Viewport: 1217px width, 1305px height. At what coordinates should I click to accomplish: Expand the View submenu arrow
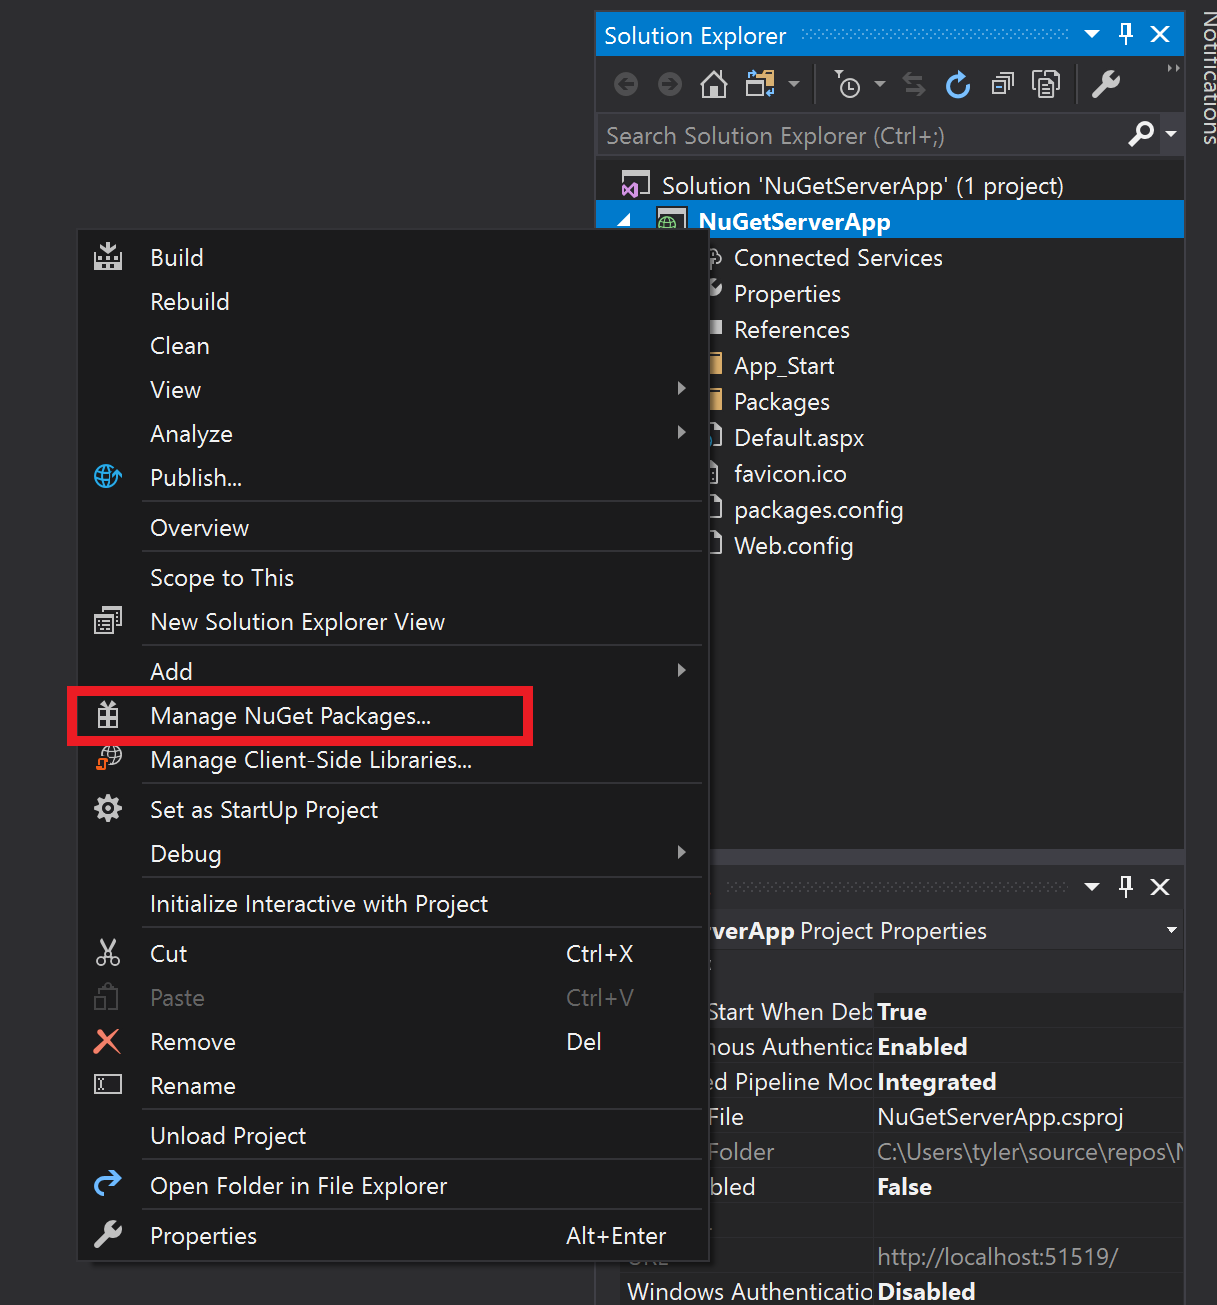point(682,388)
